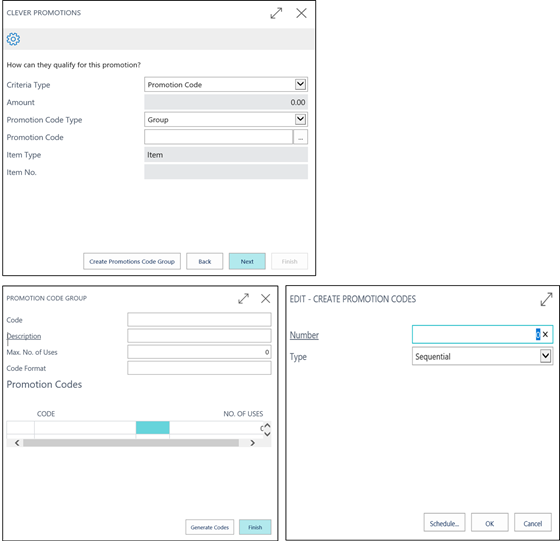Click the down arrow of the grid scroller
Image resolution: width=560 pixels, height=541 pixels.
coord(267,434)
